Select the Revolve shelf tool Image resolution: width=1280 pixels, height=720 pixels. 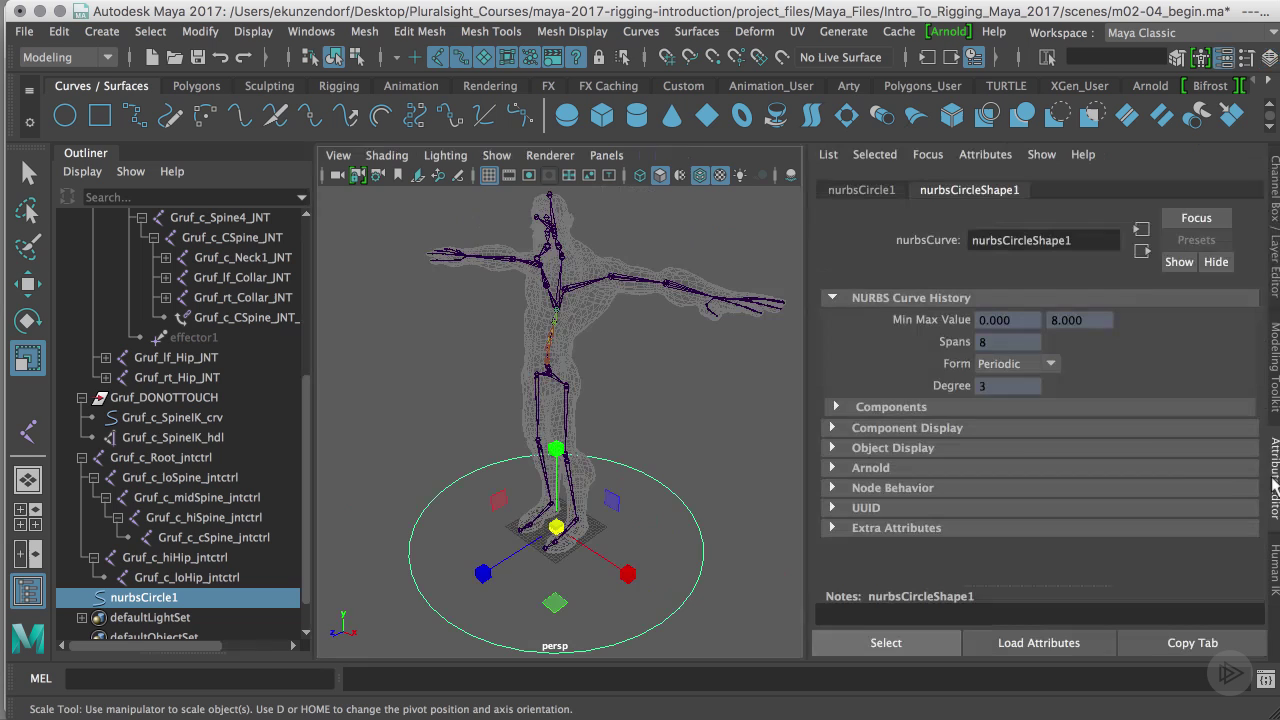point(776,116)
